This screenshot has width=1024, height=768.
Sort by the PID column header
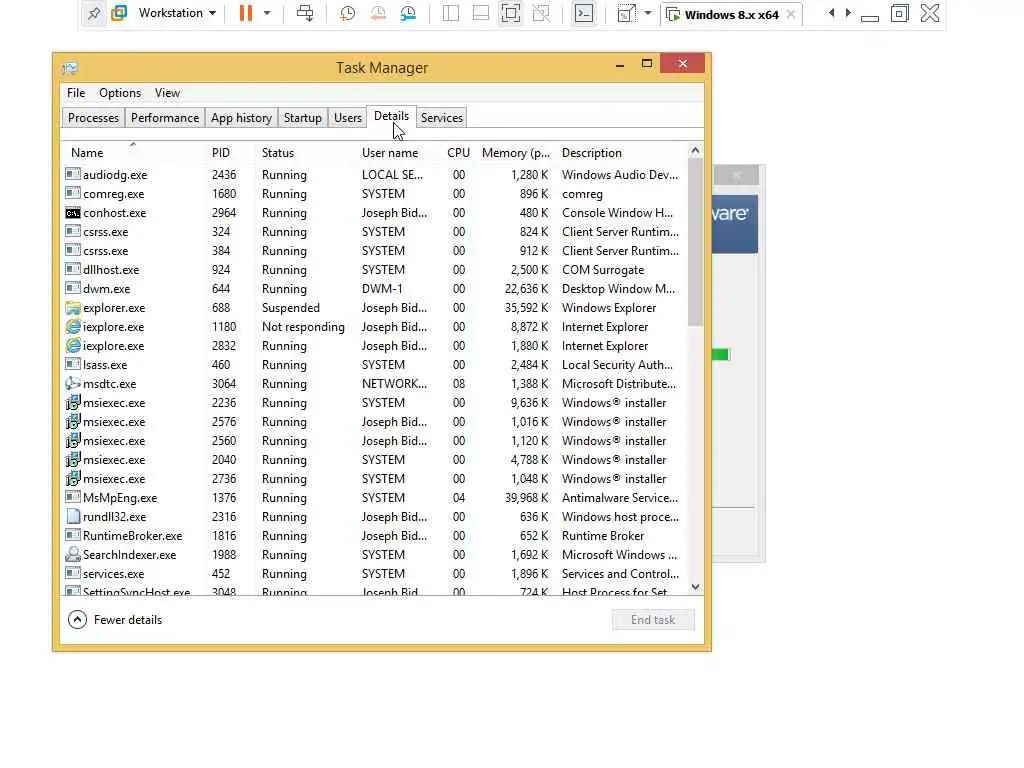click(221, 153)
